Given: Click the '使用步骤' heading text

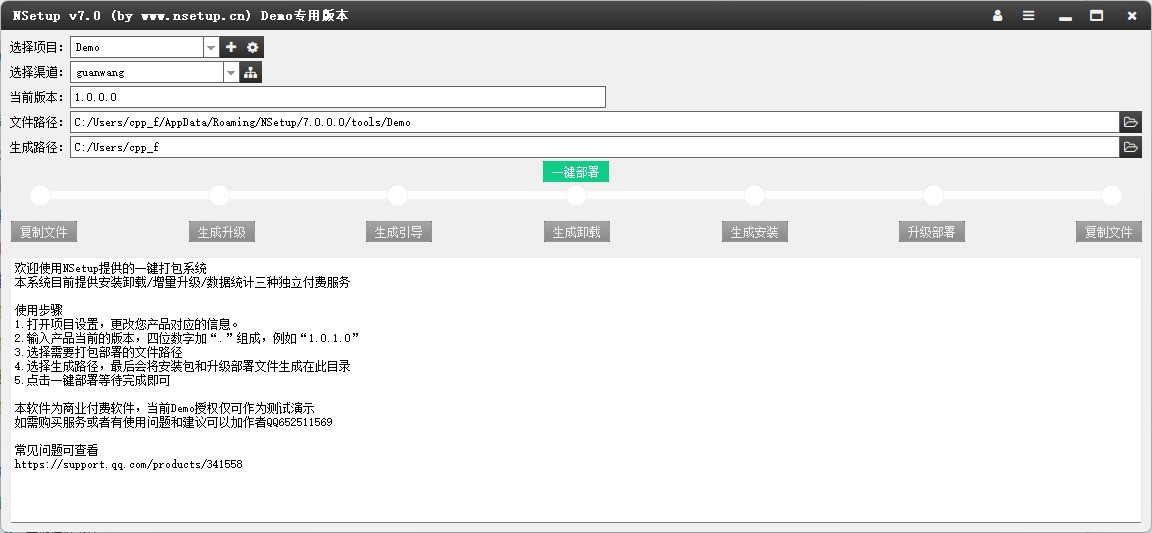Looking at the screenshot, I should (x=39, y=311).
